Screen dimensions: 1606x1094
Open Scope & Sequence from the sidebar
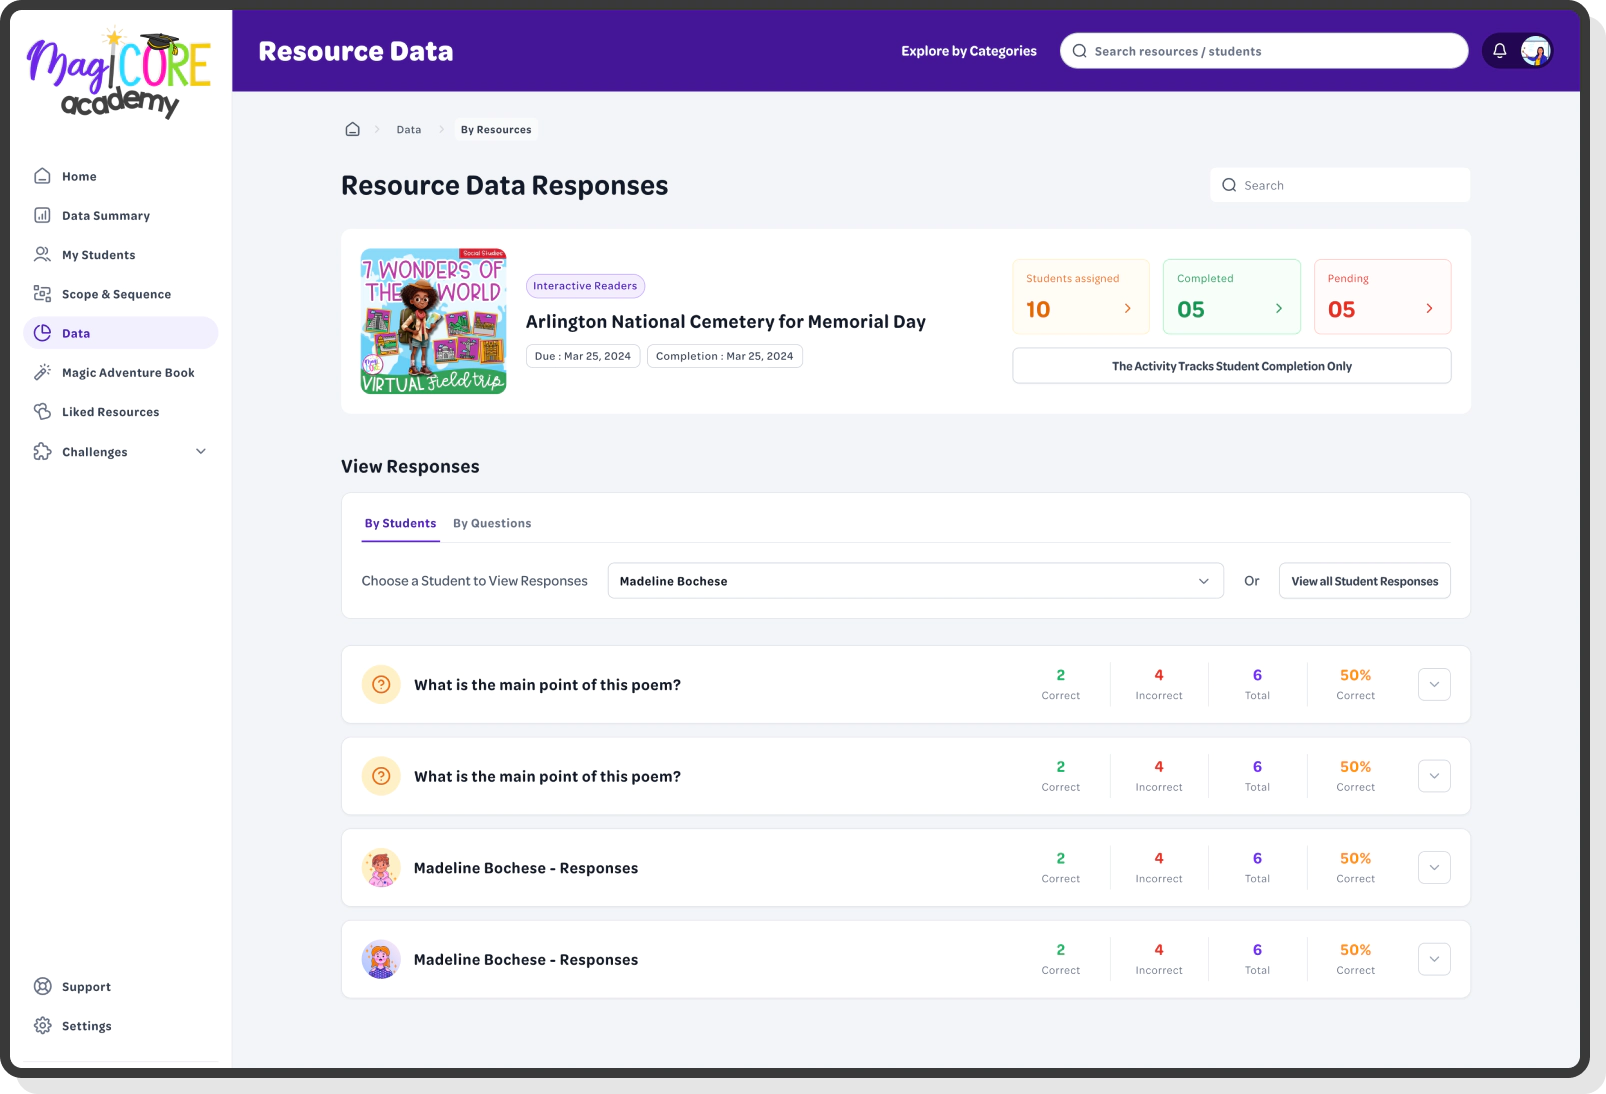[116, 293]
